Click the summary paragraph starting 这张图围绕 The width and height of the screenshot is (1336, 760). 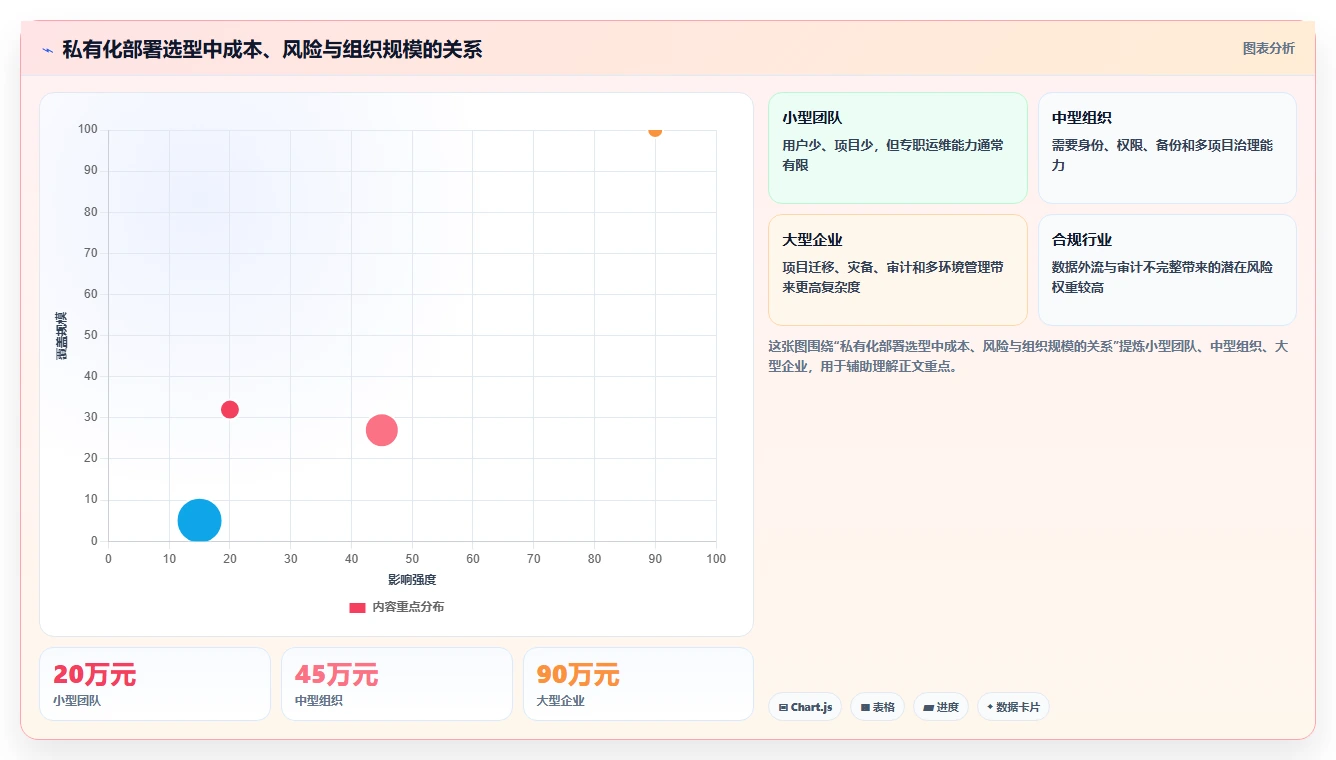1028,356
